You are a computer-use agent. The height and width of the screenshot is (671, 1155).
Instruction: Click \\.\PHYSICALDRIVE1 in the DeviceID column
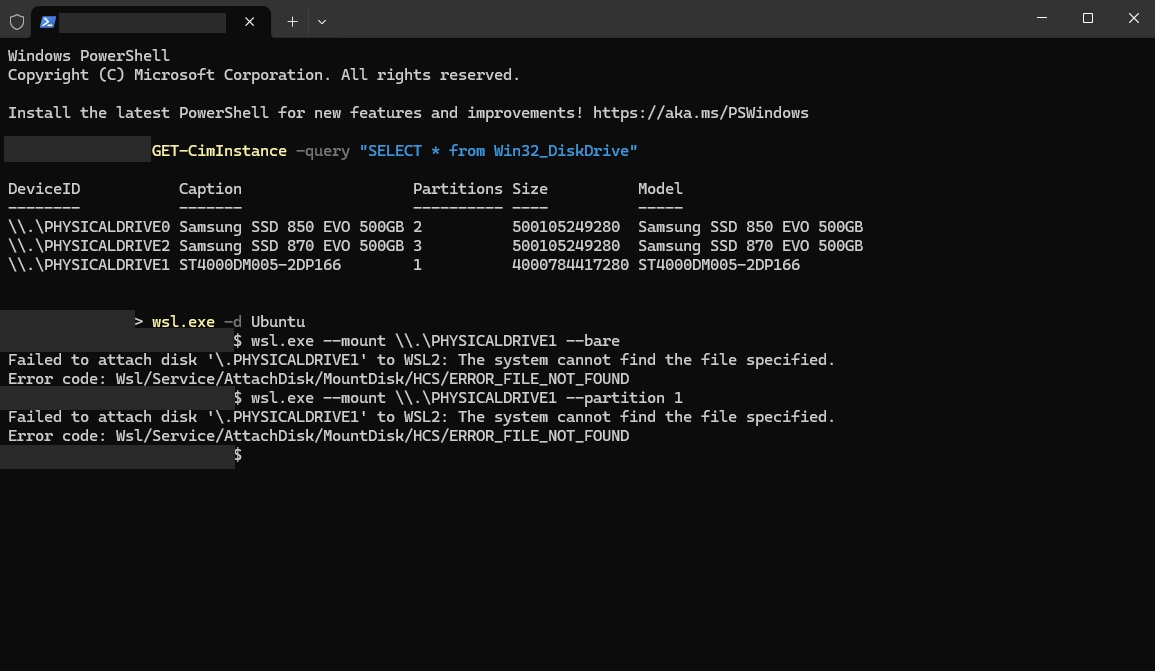[x=89, y=265]
